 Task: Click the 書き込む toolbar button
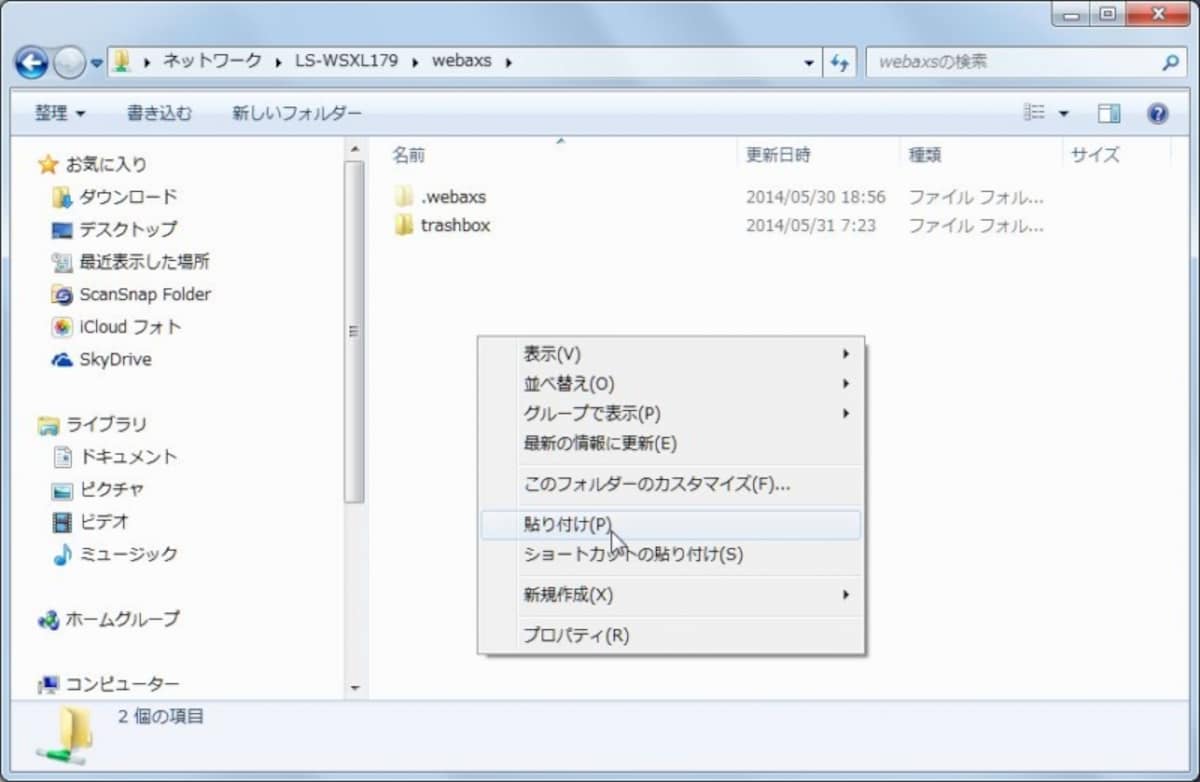[159, 113]
